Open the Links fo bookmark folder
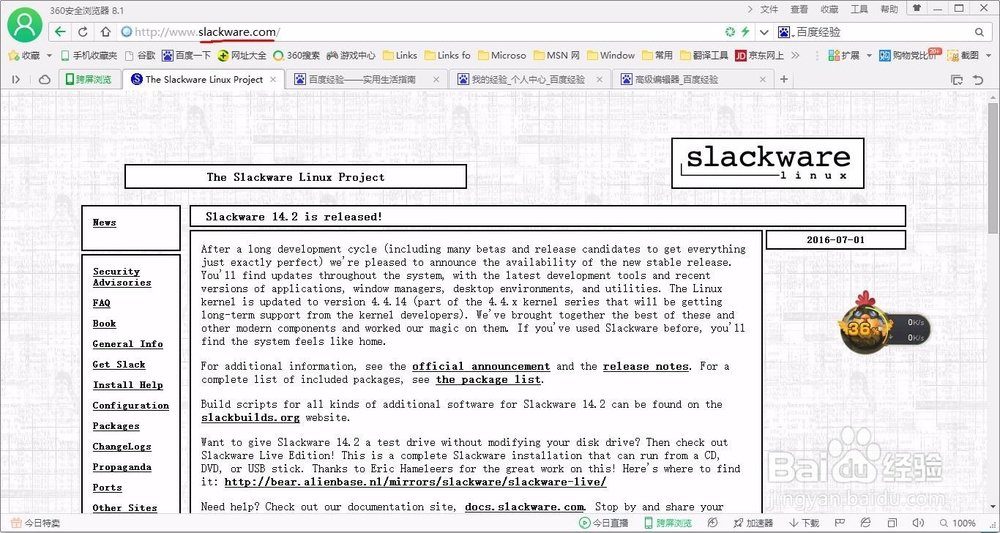The width and height of the screenshot is (1000, 533). tap(447, 55)
